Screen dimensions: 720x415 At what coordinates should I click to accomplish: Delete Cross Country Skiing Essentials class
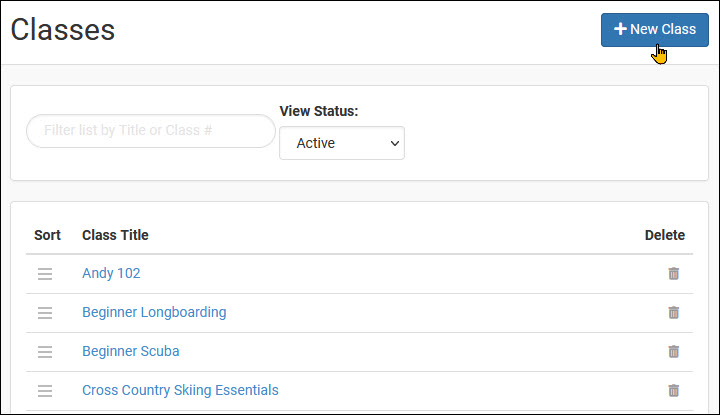[674, 391]
